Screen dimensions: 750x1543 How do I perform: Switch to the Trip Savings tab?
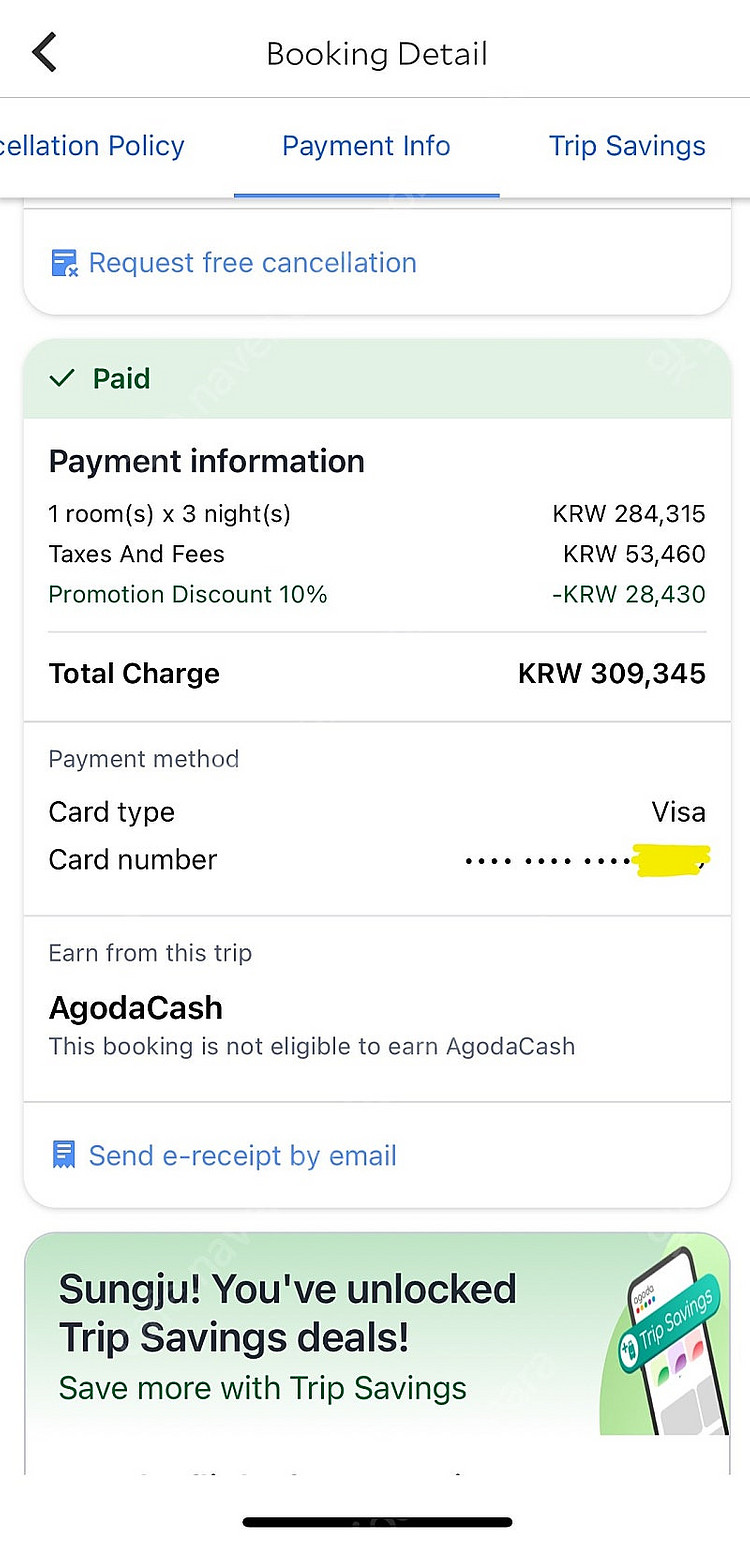pyautogui.click(x=627, y=146)
